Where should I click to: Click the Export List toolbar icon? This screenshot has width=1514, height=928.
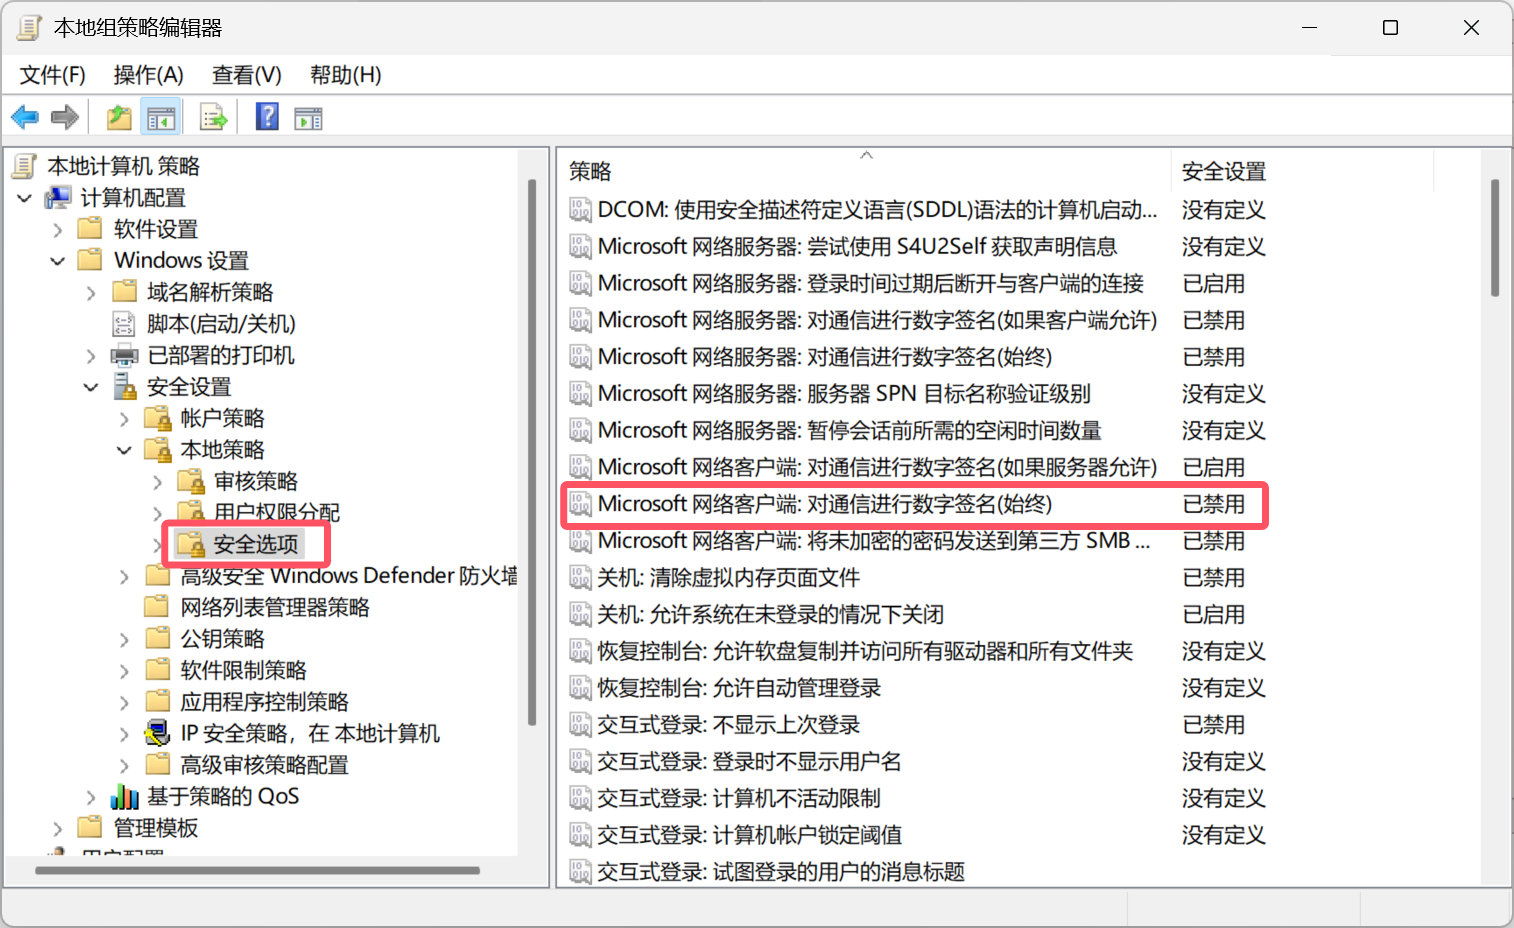click(213, 118)
